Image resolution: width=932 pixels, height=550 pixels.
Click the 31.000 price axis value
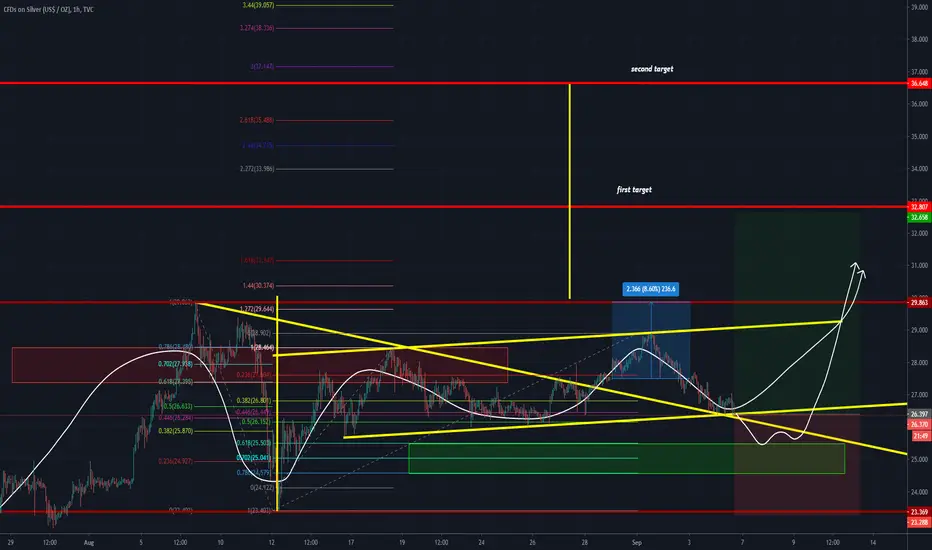click(919, 266)
